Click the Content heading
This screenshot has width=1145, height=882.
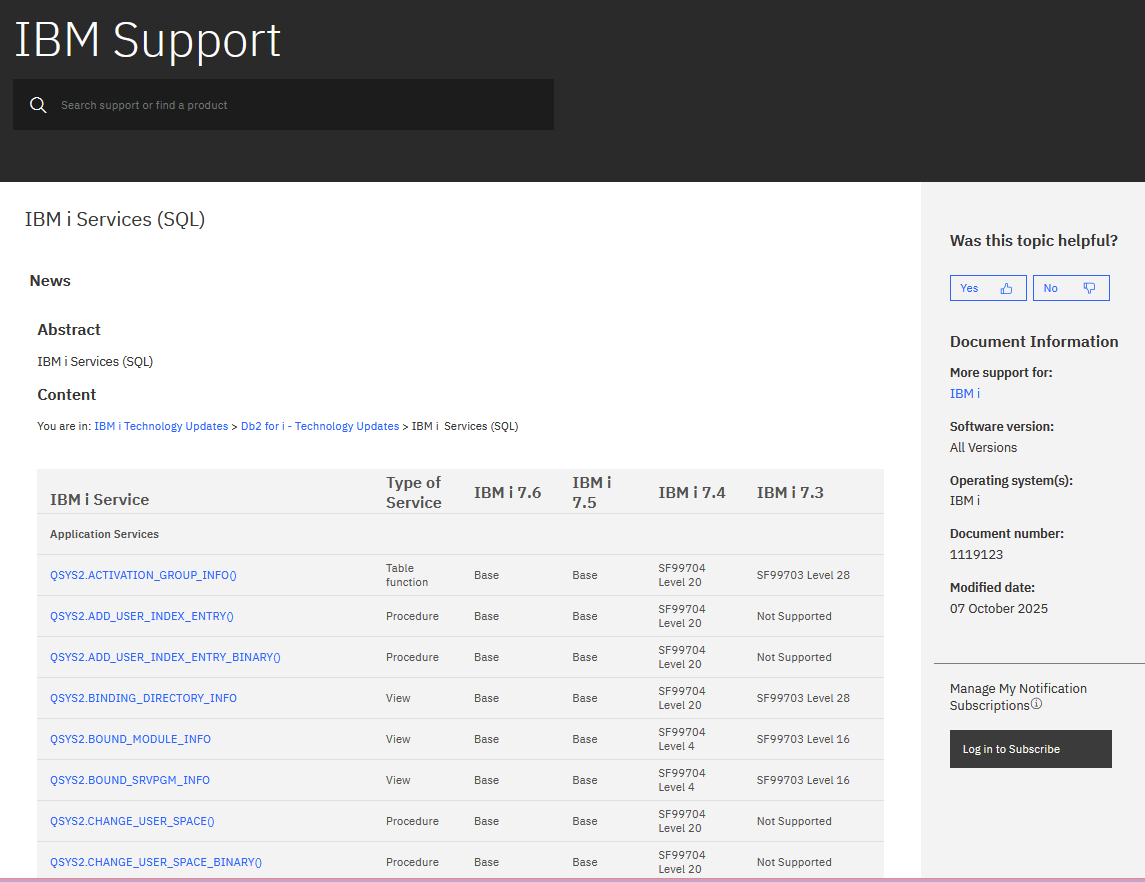point(66,394)
